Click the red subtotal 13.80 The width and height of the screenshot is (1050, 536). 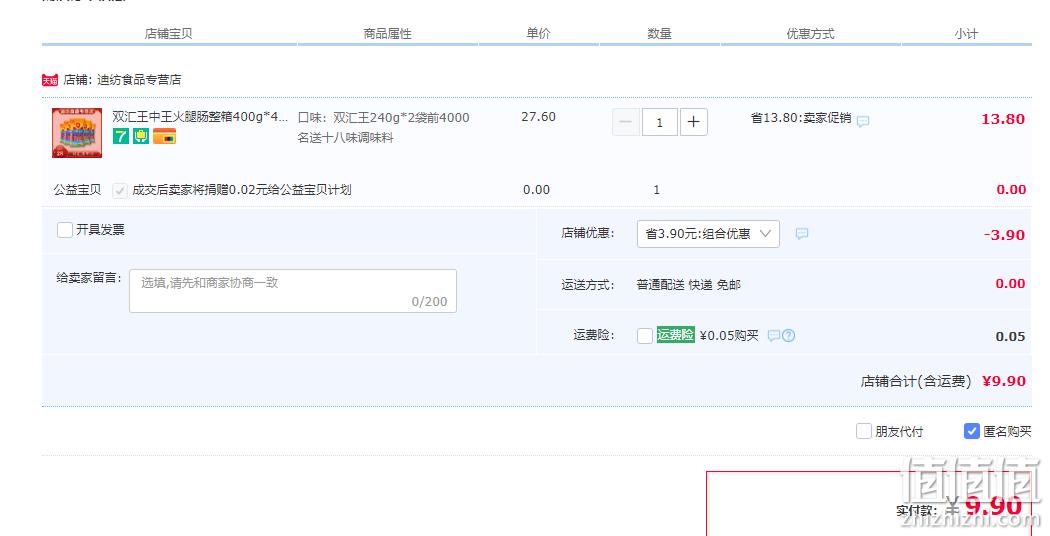click(1003, 119)
